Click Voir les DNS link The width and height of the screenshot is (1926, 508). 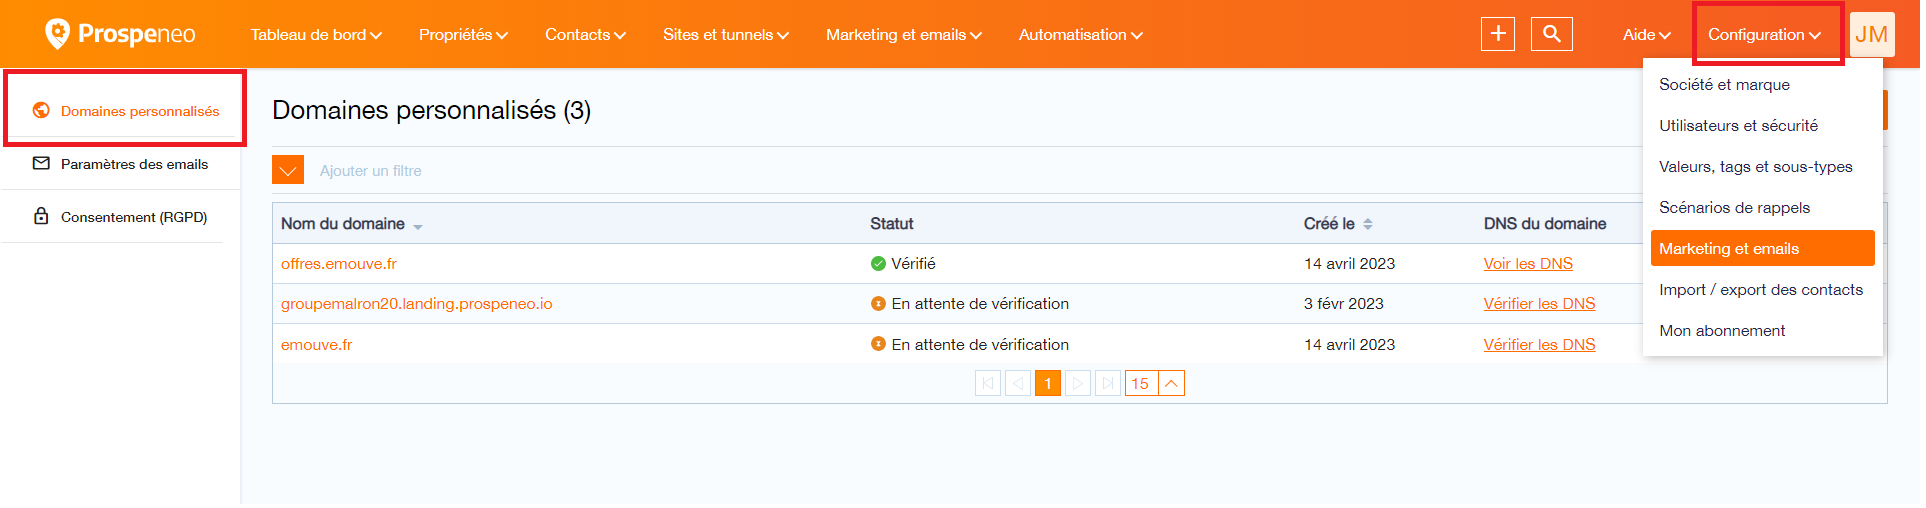coord(1528,264)
